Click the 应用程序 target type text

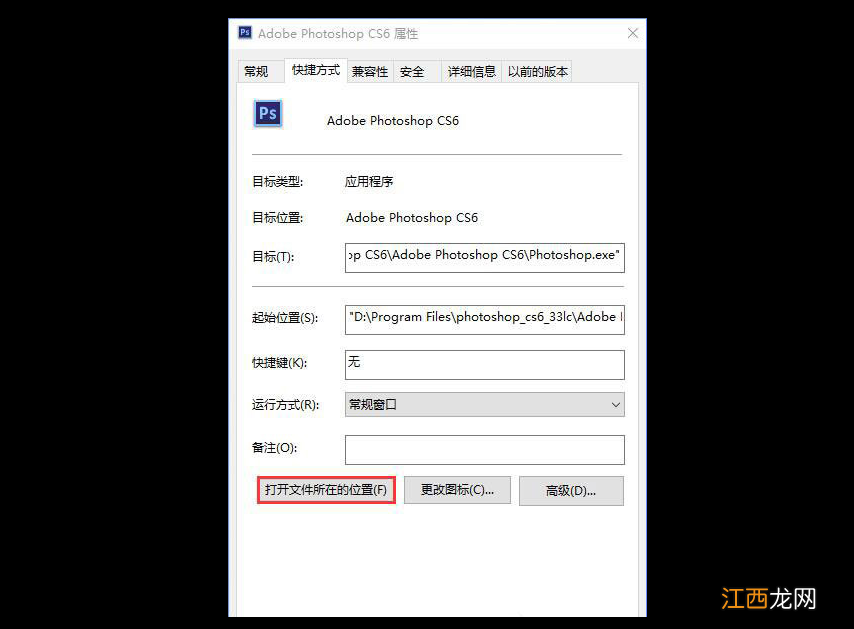[x=369, y=181]
